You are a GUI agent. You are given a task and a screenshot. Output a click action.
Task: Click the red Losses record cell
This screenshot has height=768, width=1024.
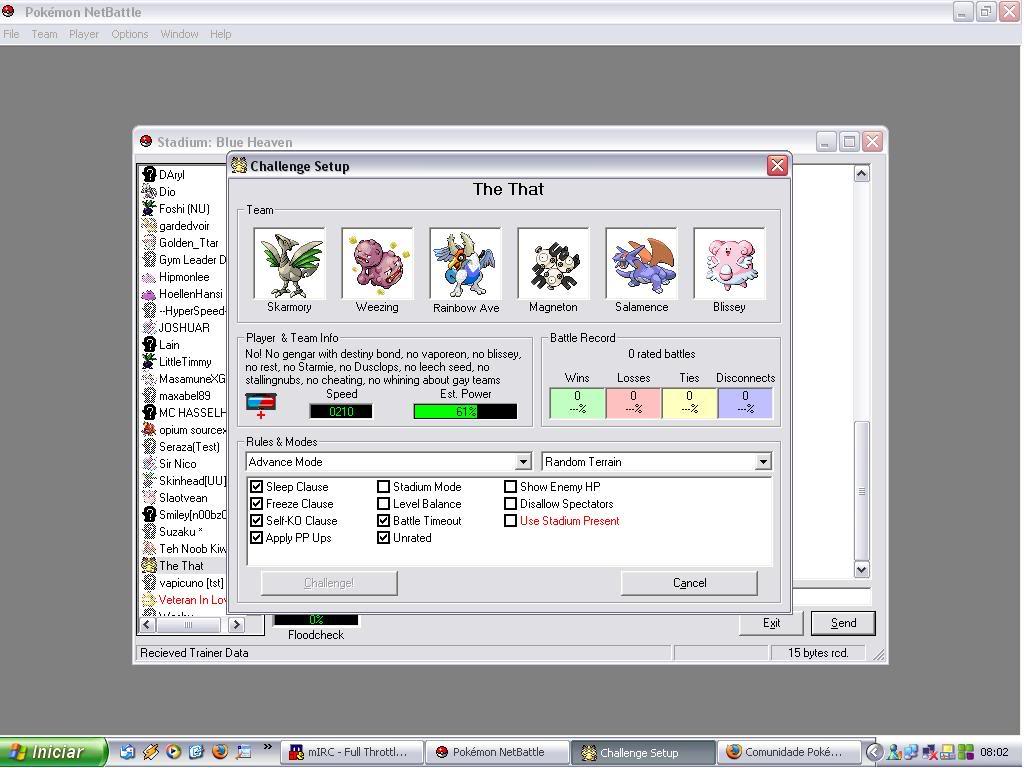point(633,403)
